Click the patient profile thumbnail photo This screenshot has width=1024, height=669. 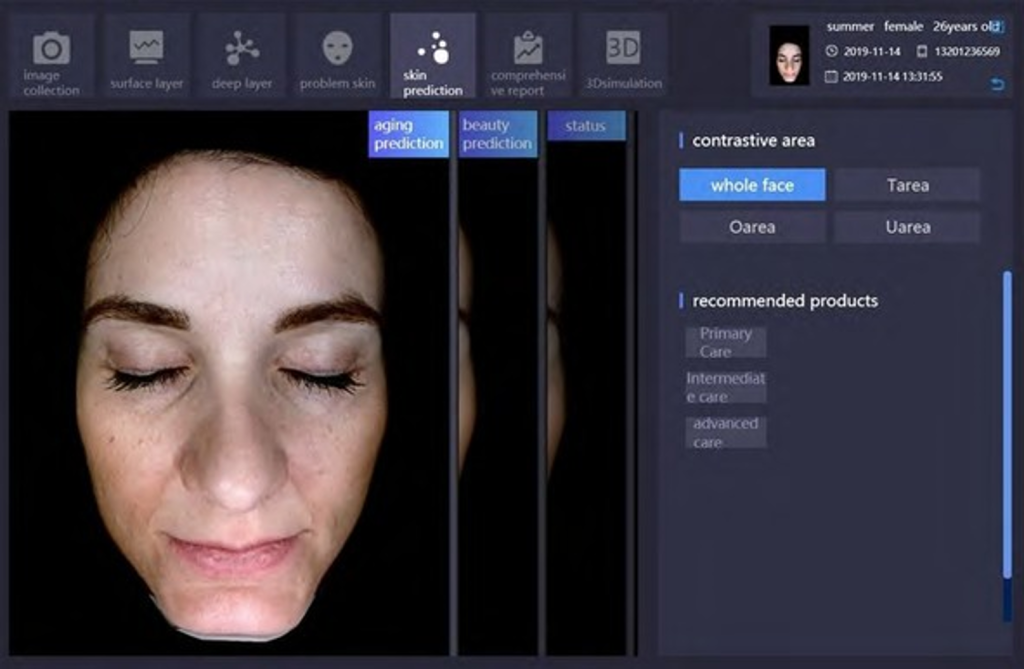point(789,56)
